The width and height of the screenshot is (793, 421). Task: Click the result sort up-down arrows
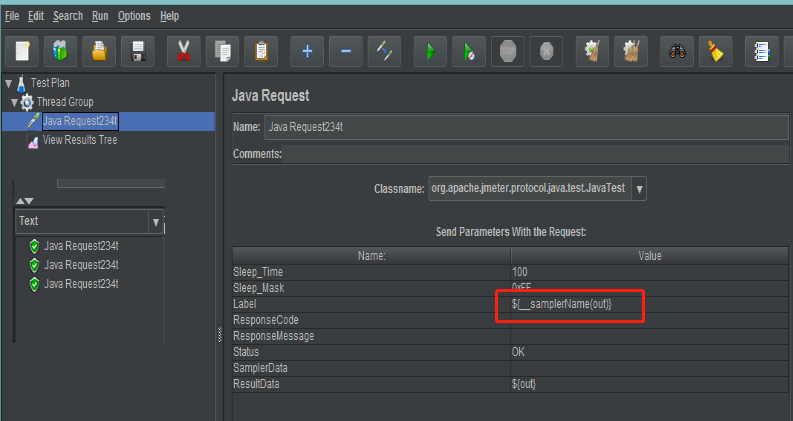24,201
